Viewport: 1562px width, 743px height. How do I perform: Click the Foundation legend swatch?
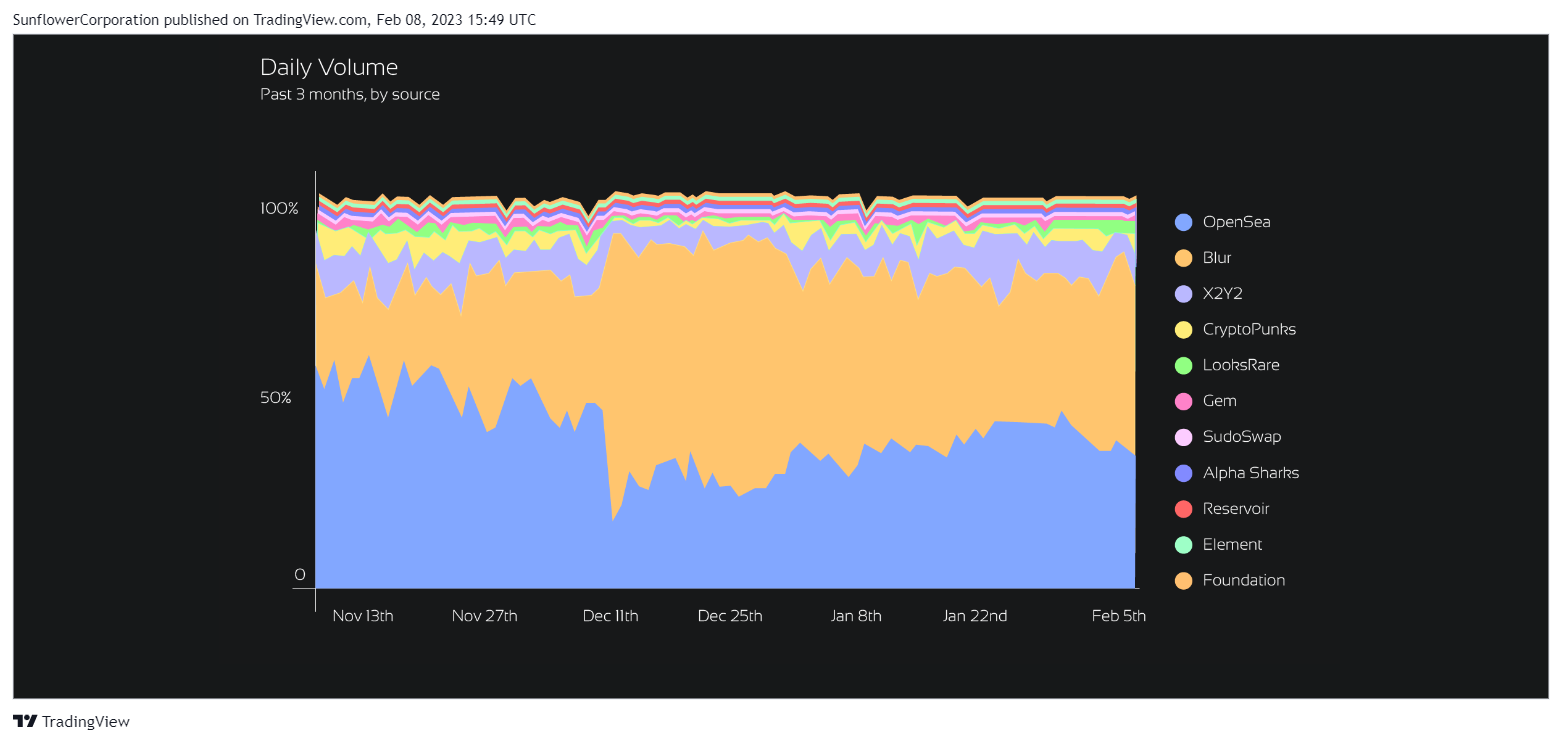click(1184, 581)
